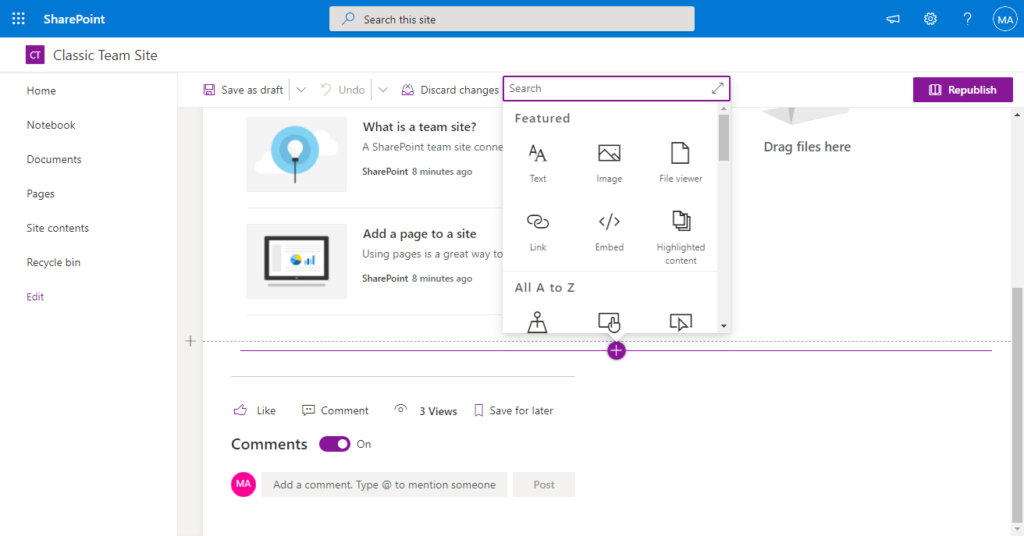
Task: Click the Drag files here area
Action: tap(807, 147)
